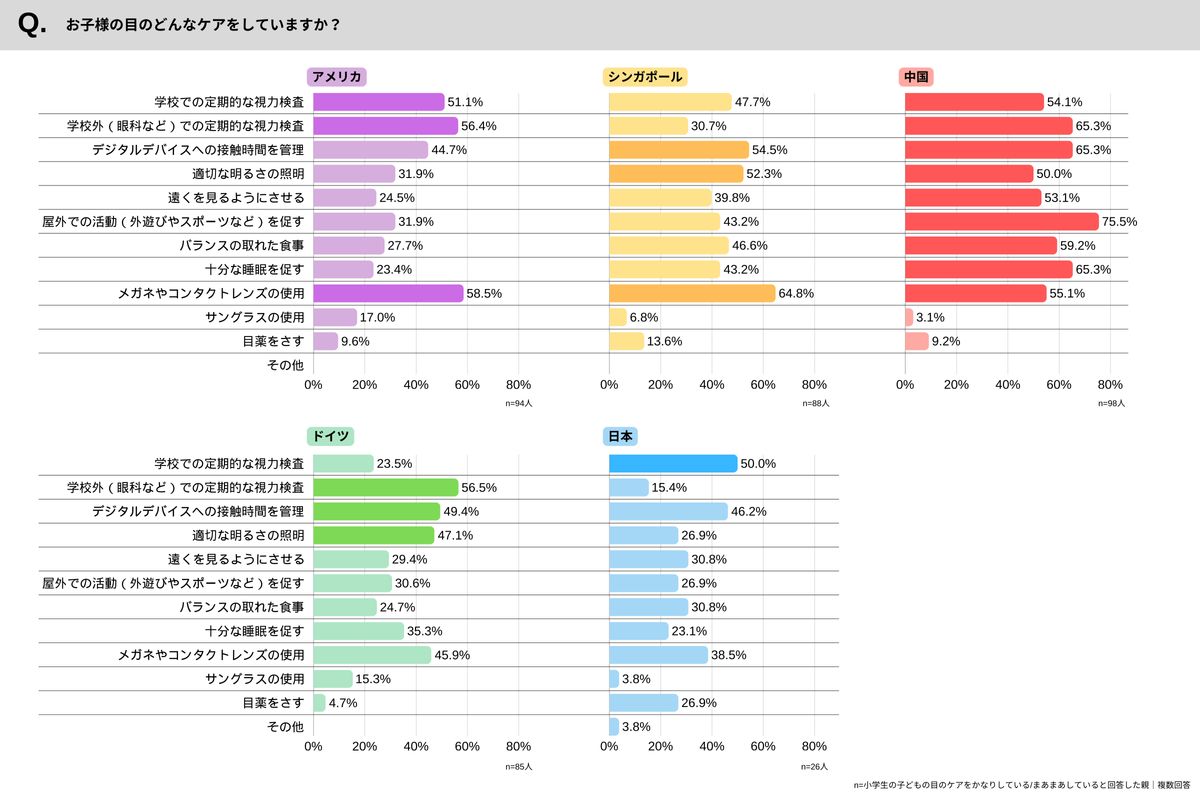Click Germany's 4.7% eye drops bar
The width and height of the screenshot is (1200, 800).
click(x=319, y=702)
